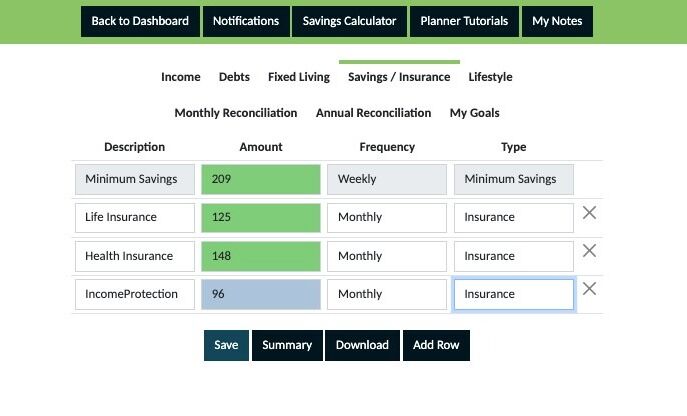This screenshot has height=416, width=687.
Task: Open the My Goals tab
Action: click(475, 113)
